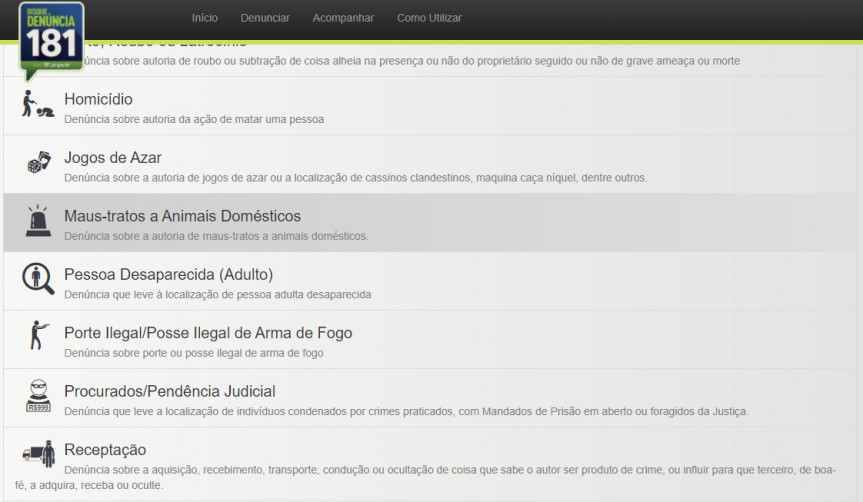Image resolution: width=863 pixels, height=502 pixels.
Task: Click the Disque Denúncia 181 logo
Action: pos(50,40)
